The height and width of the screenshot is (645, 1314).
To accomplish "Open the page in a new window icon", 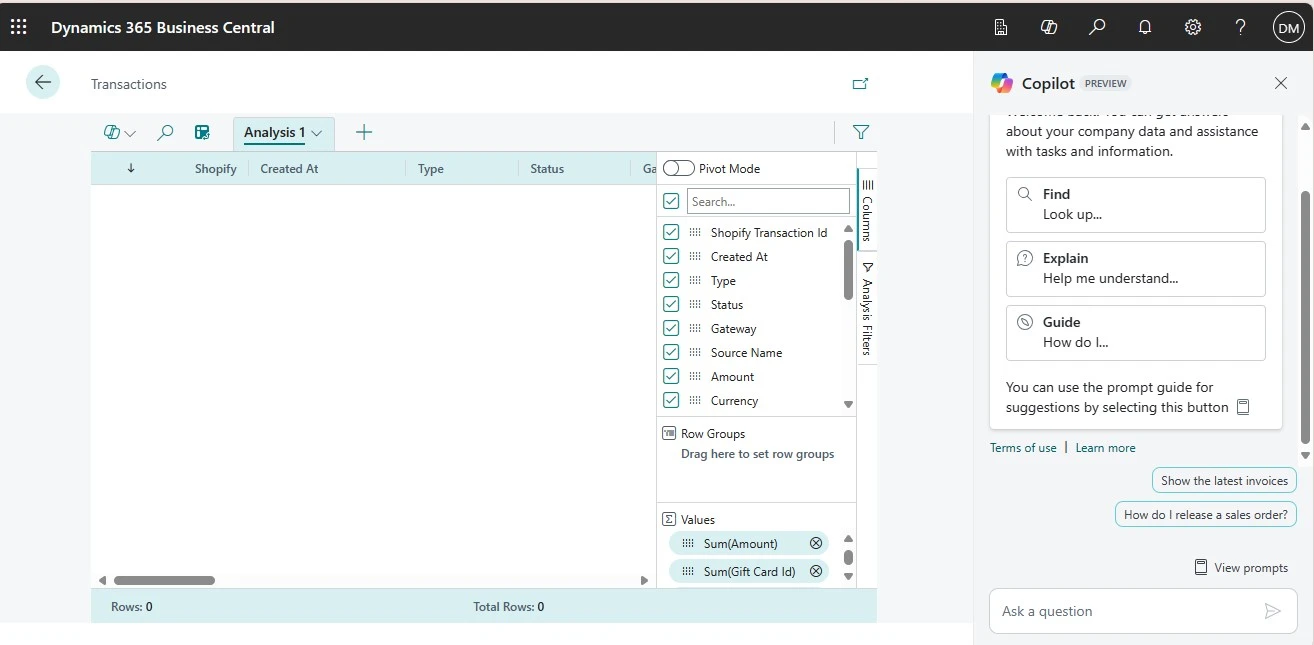I will pos(860,84).
